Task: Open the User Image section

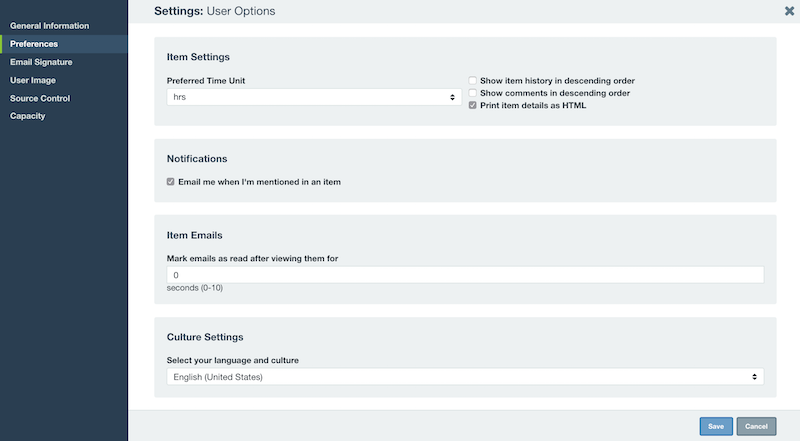Action: coord(33,80)
